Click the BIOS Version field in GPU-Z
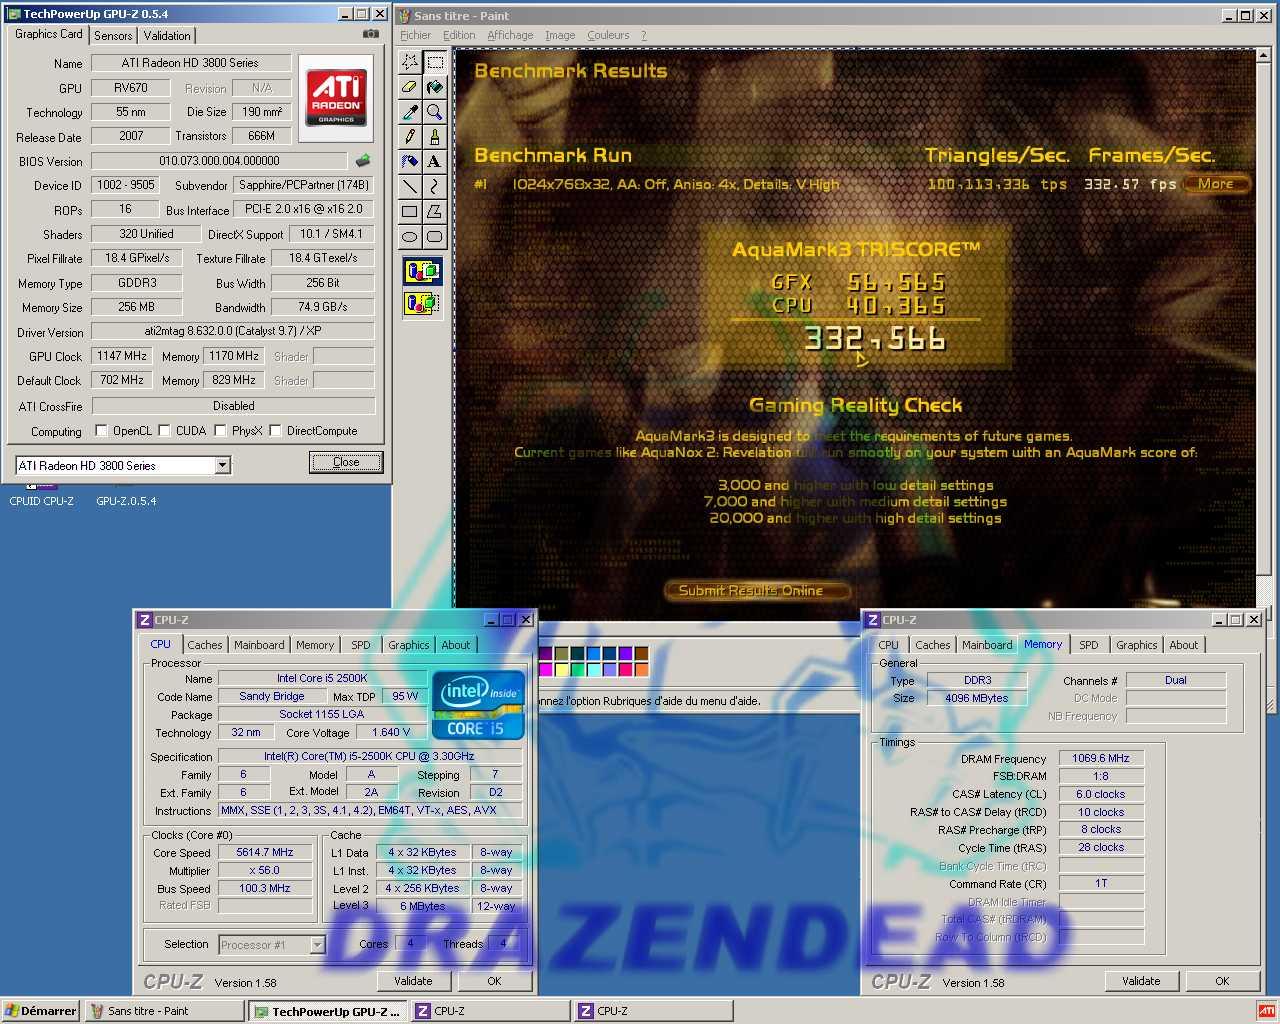 click(219, 160)
